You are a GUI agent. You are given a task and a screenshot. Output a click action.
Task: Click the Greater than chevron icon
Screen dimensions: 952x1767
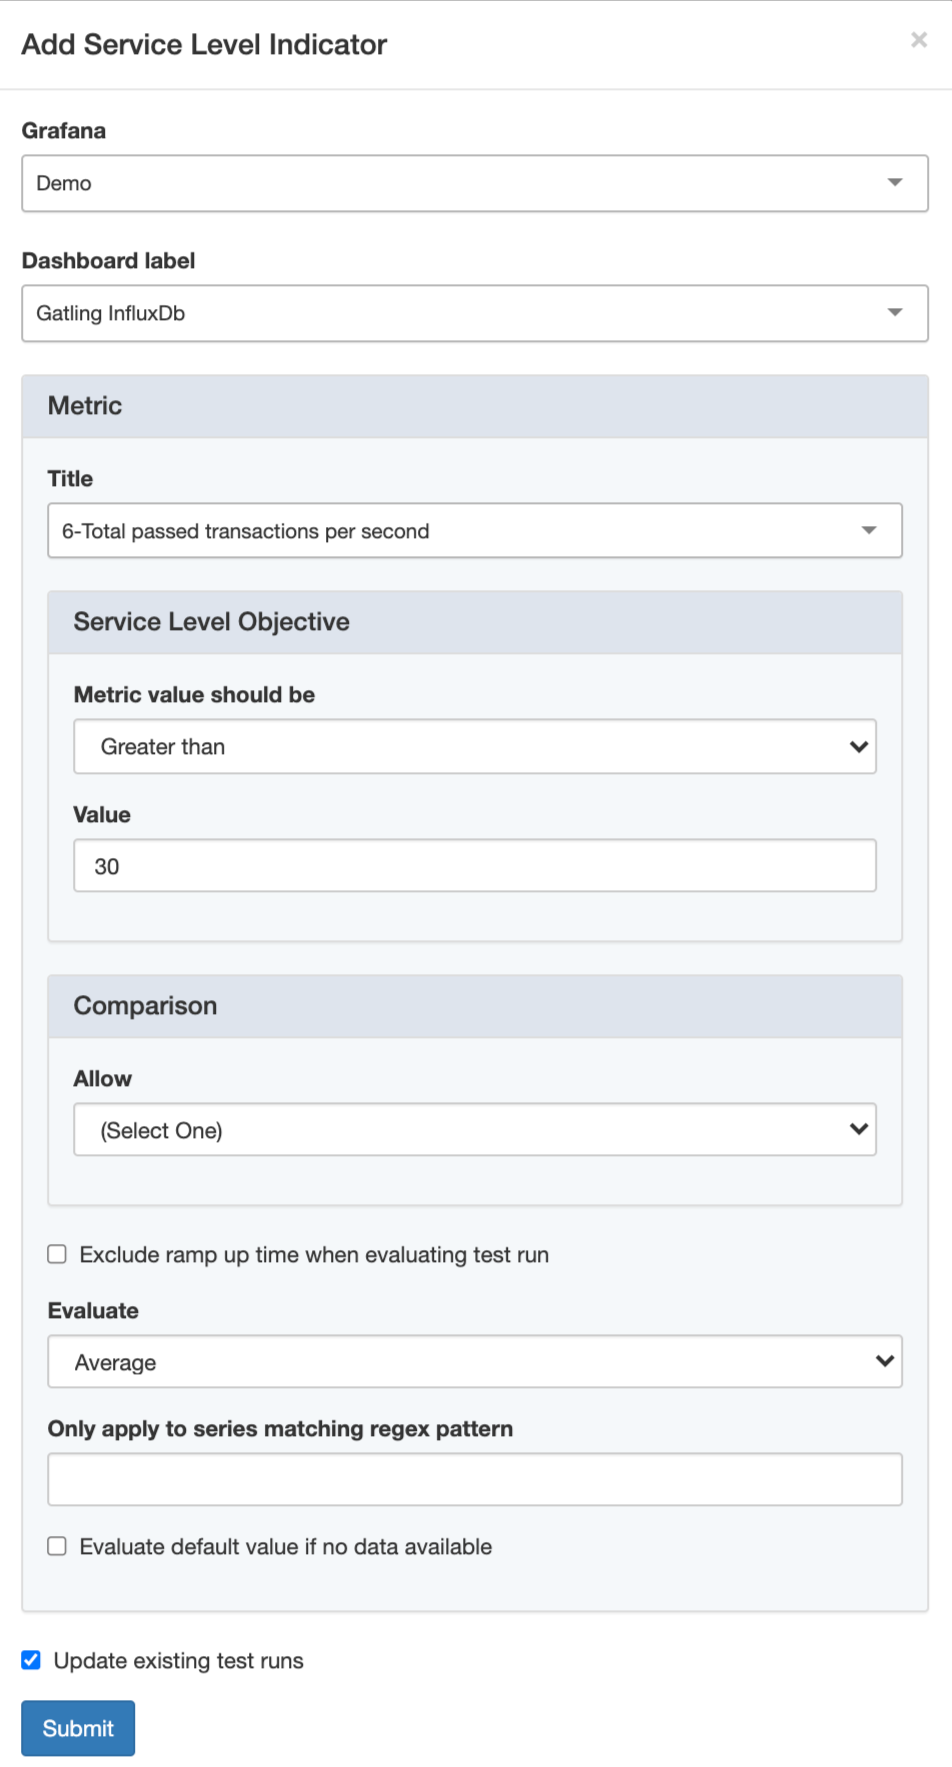click(858, 746)
